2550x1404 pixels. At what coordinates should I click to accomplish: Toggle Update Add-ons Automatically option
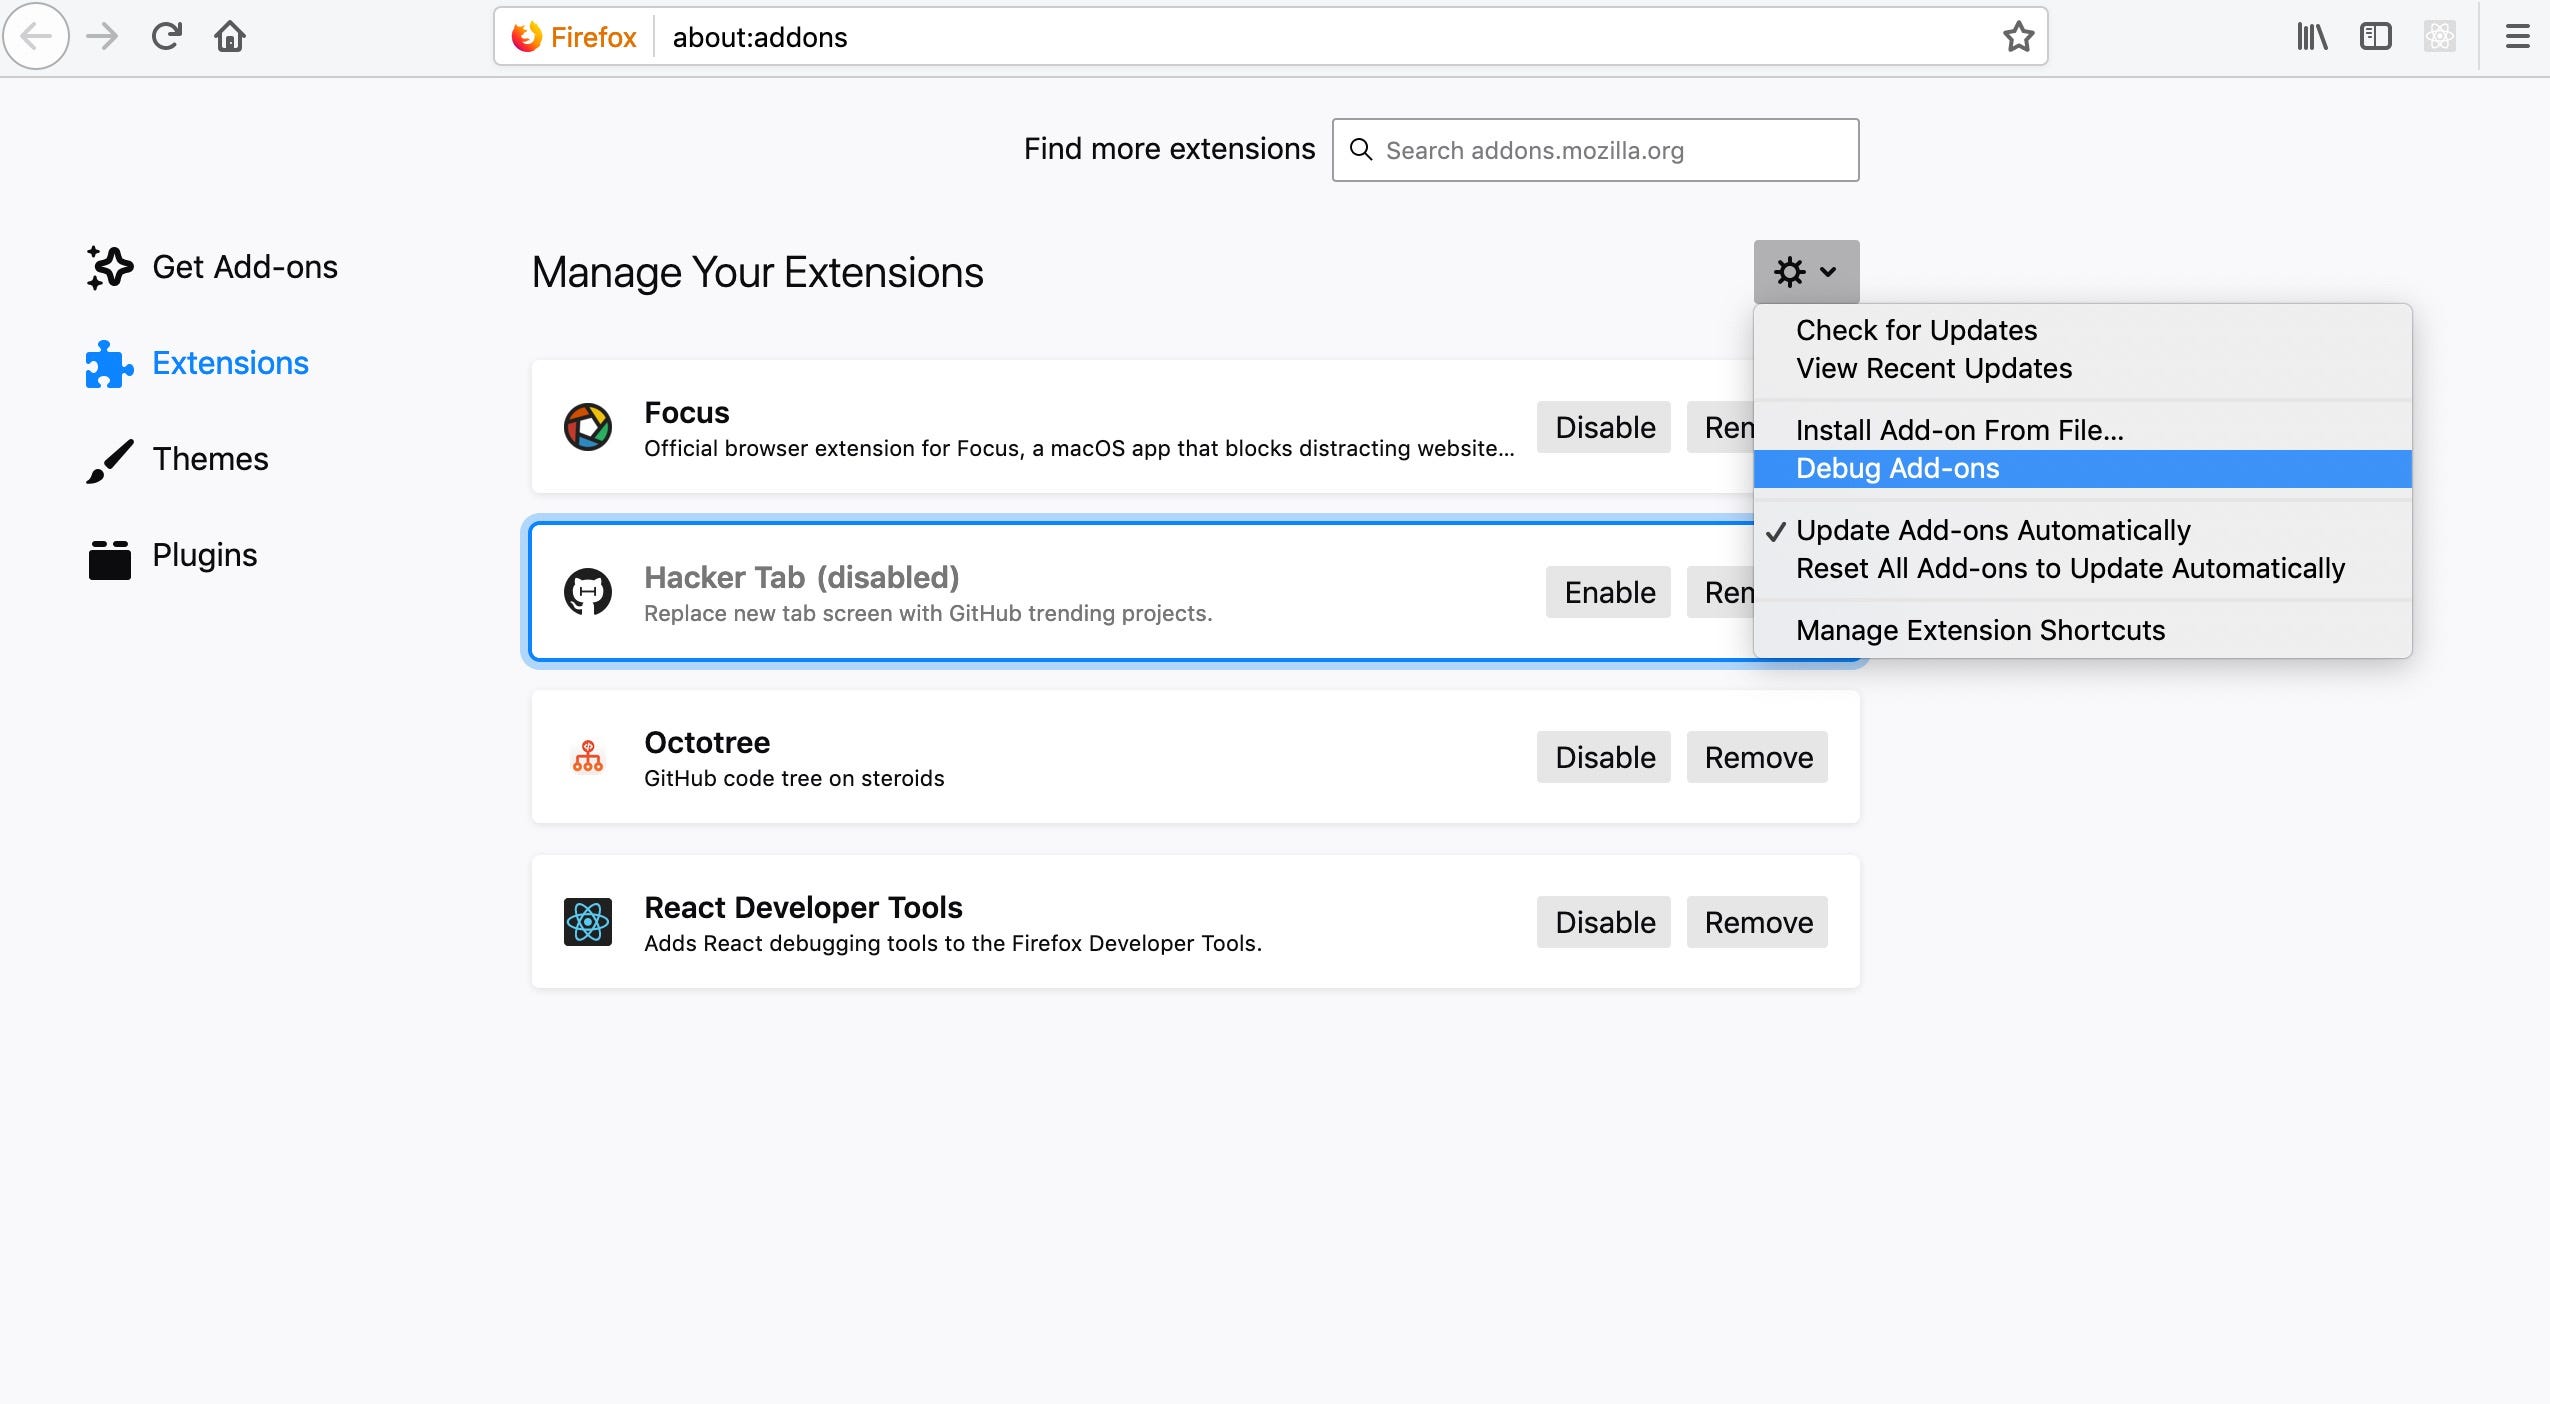click(2083, 530)
